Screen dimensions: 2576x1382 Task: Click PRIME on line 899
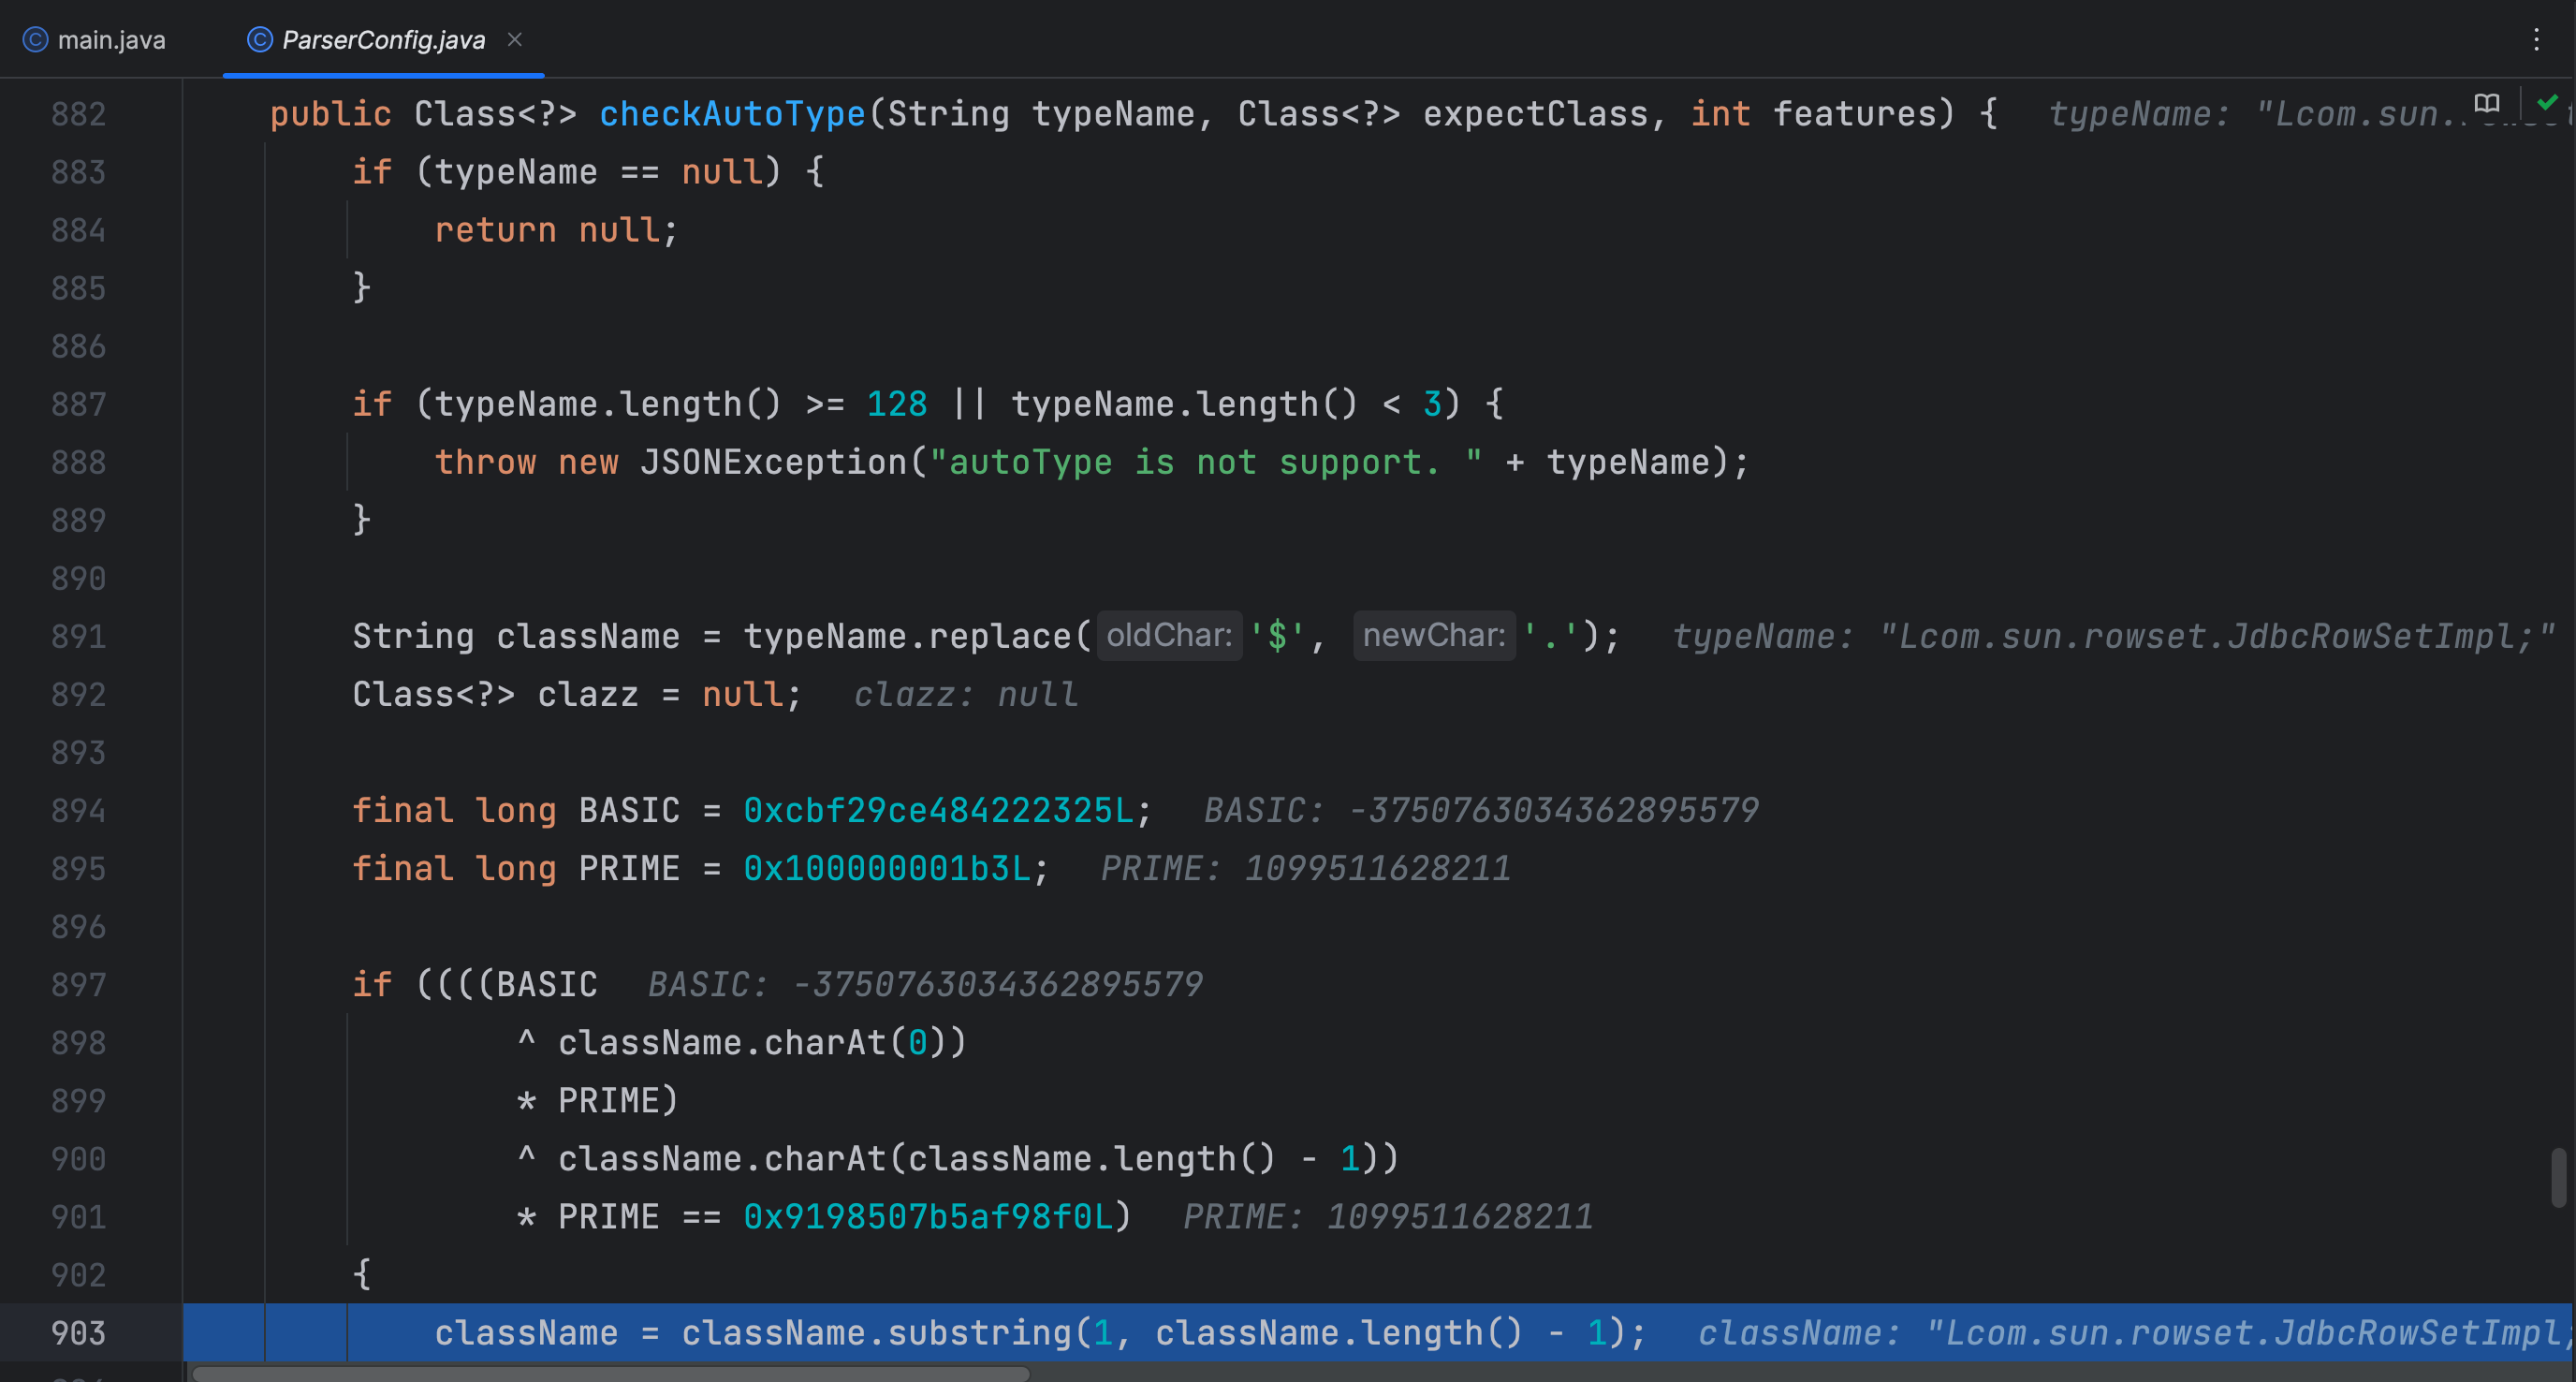608,1100
